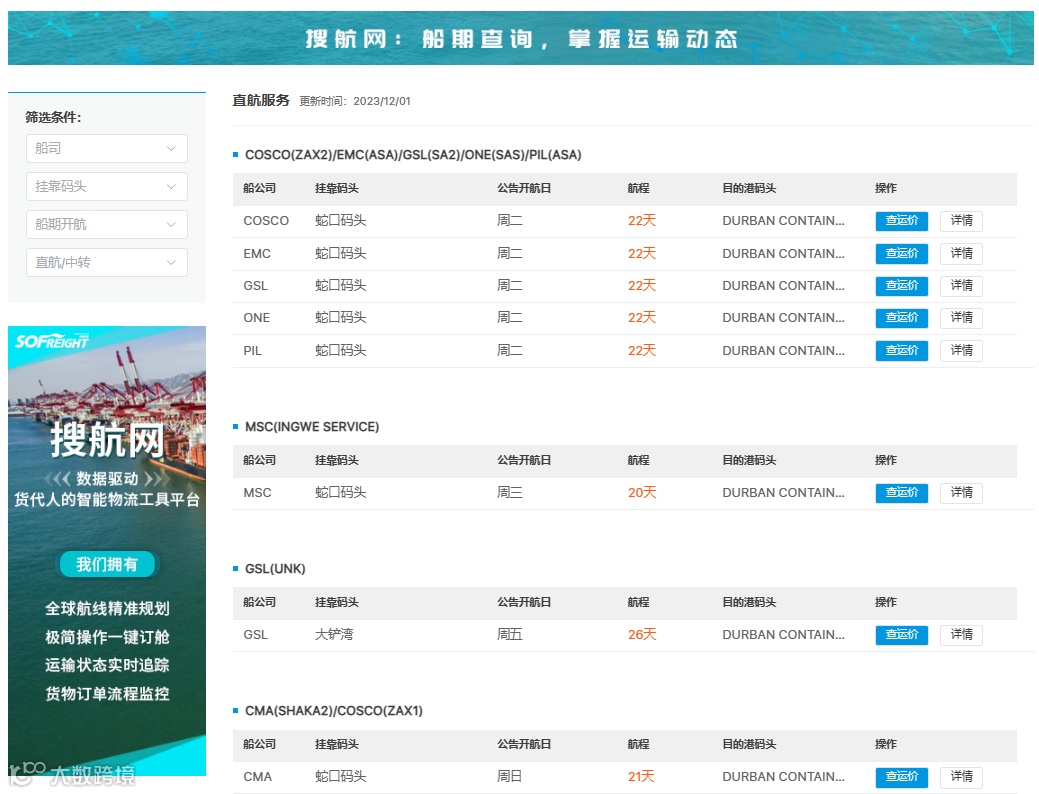The width and height of the screenshot is (1039, 794).
Task: Click the SOFreight logo in the banner ad
Action: [x=52, y=341]
